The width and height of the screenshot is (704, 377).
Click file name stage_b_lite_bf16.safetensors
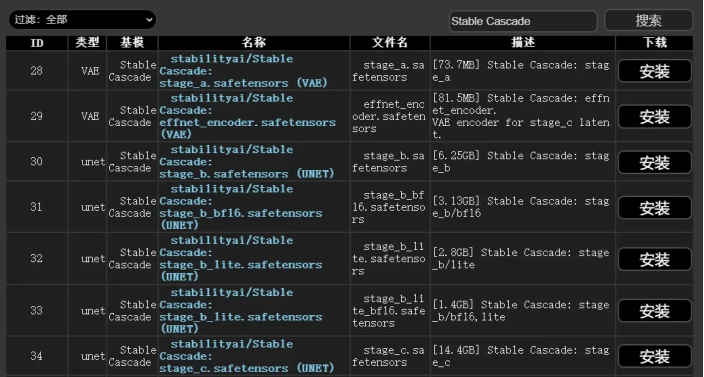(x=389, y=311)
